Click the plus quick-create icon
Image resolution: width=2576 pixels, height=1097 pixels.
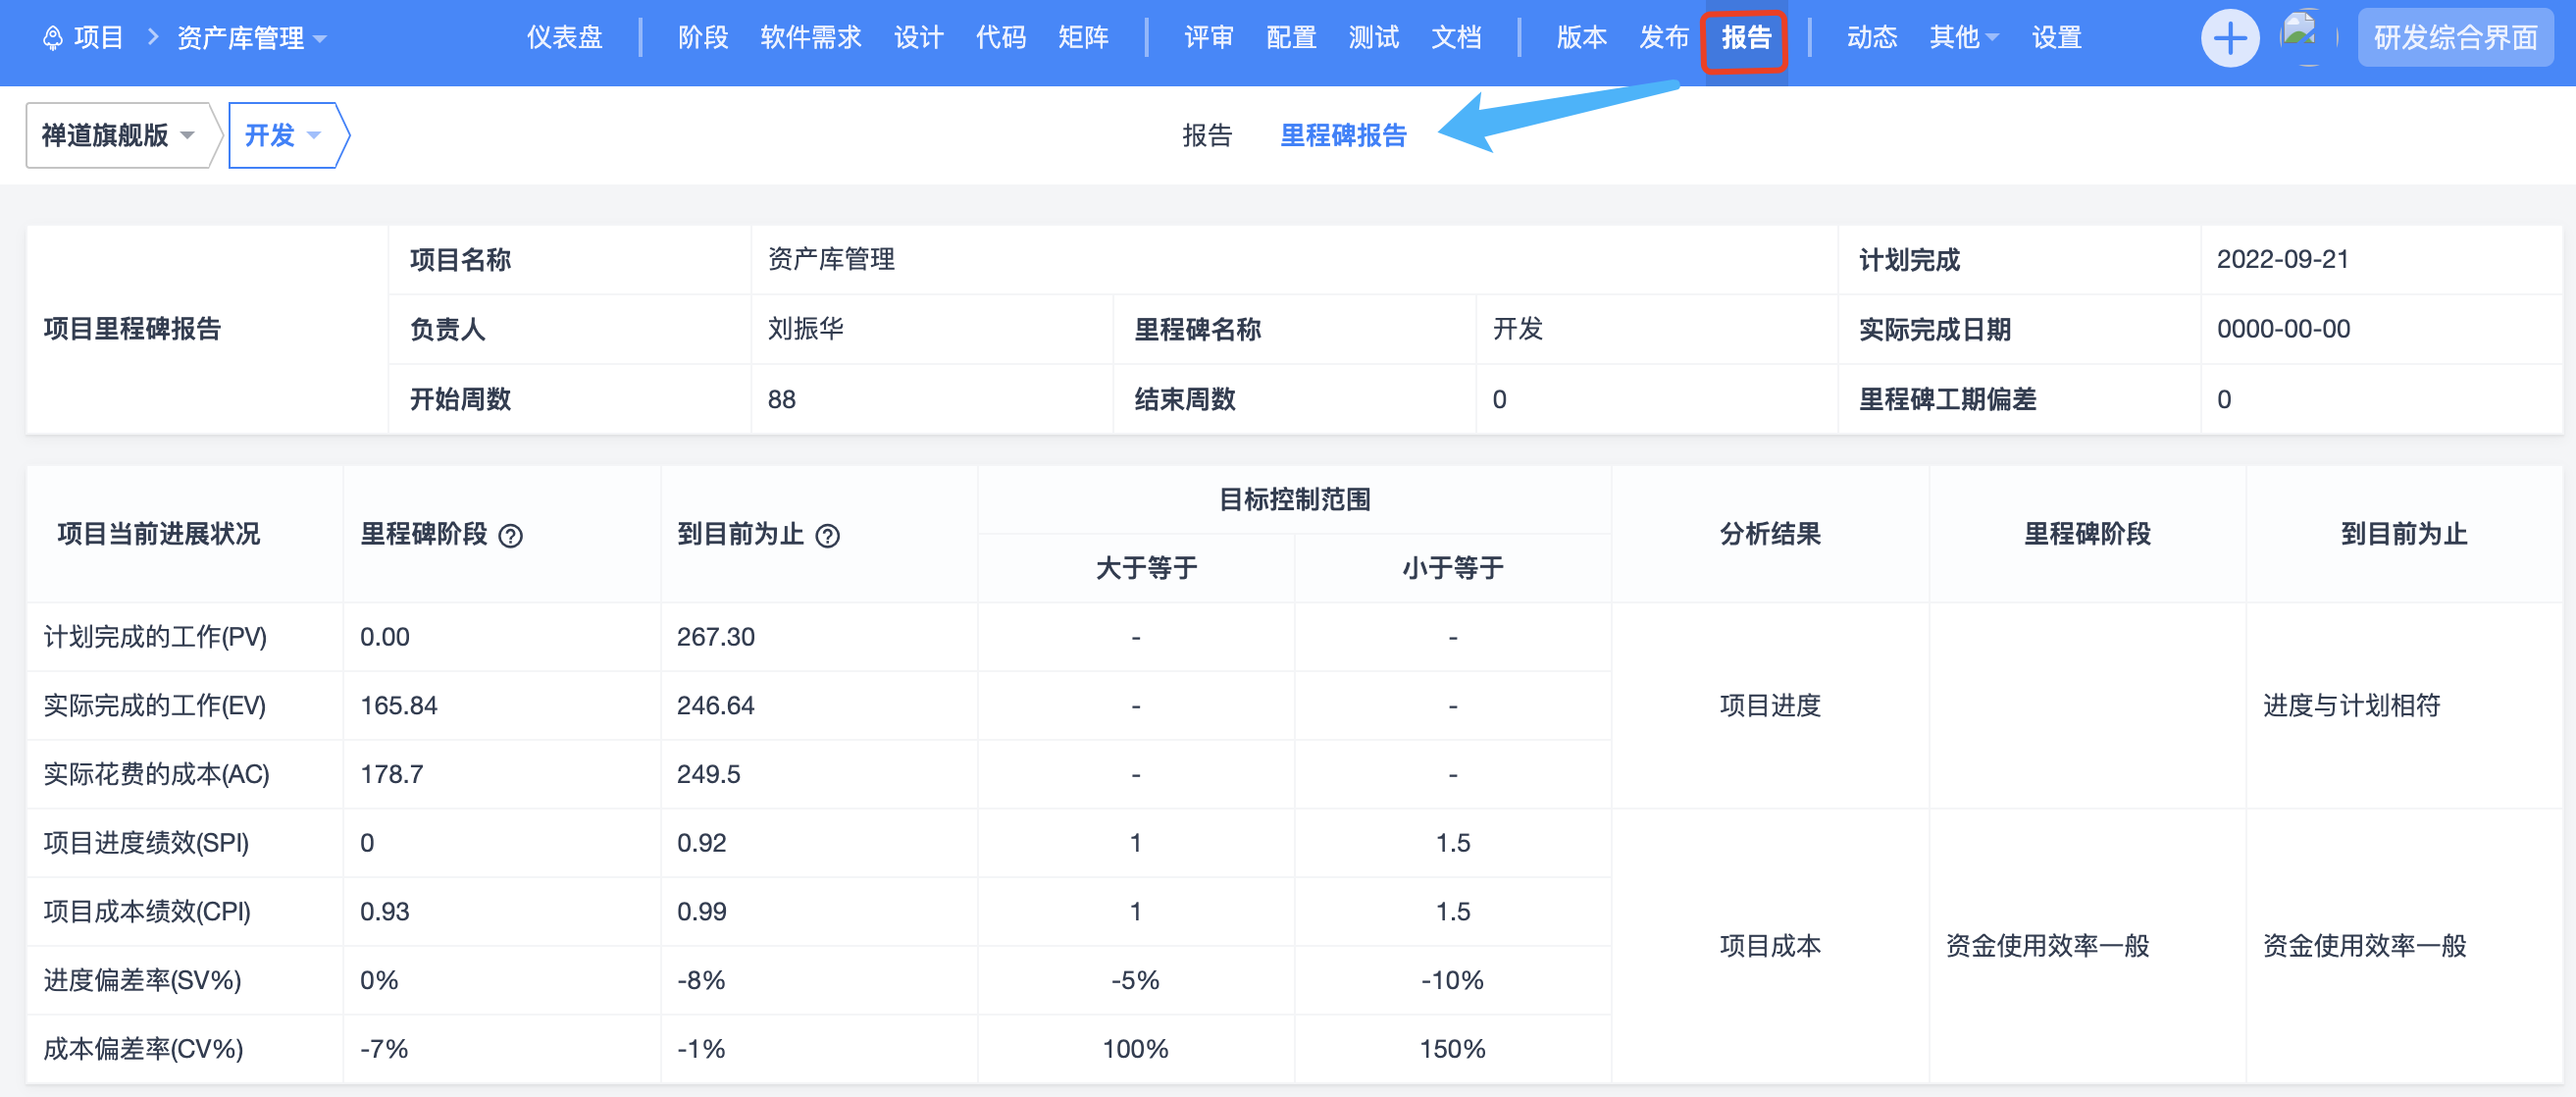2229,39
